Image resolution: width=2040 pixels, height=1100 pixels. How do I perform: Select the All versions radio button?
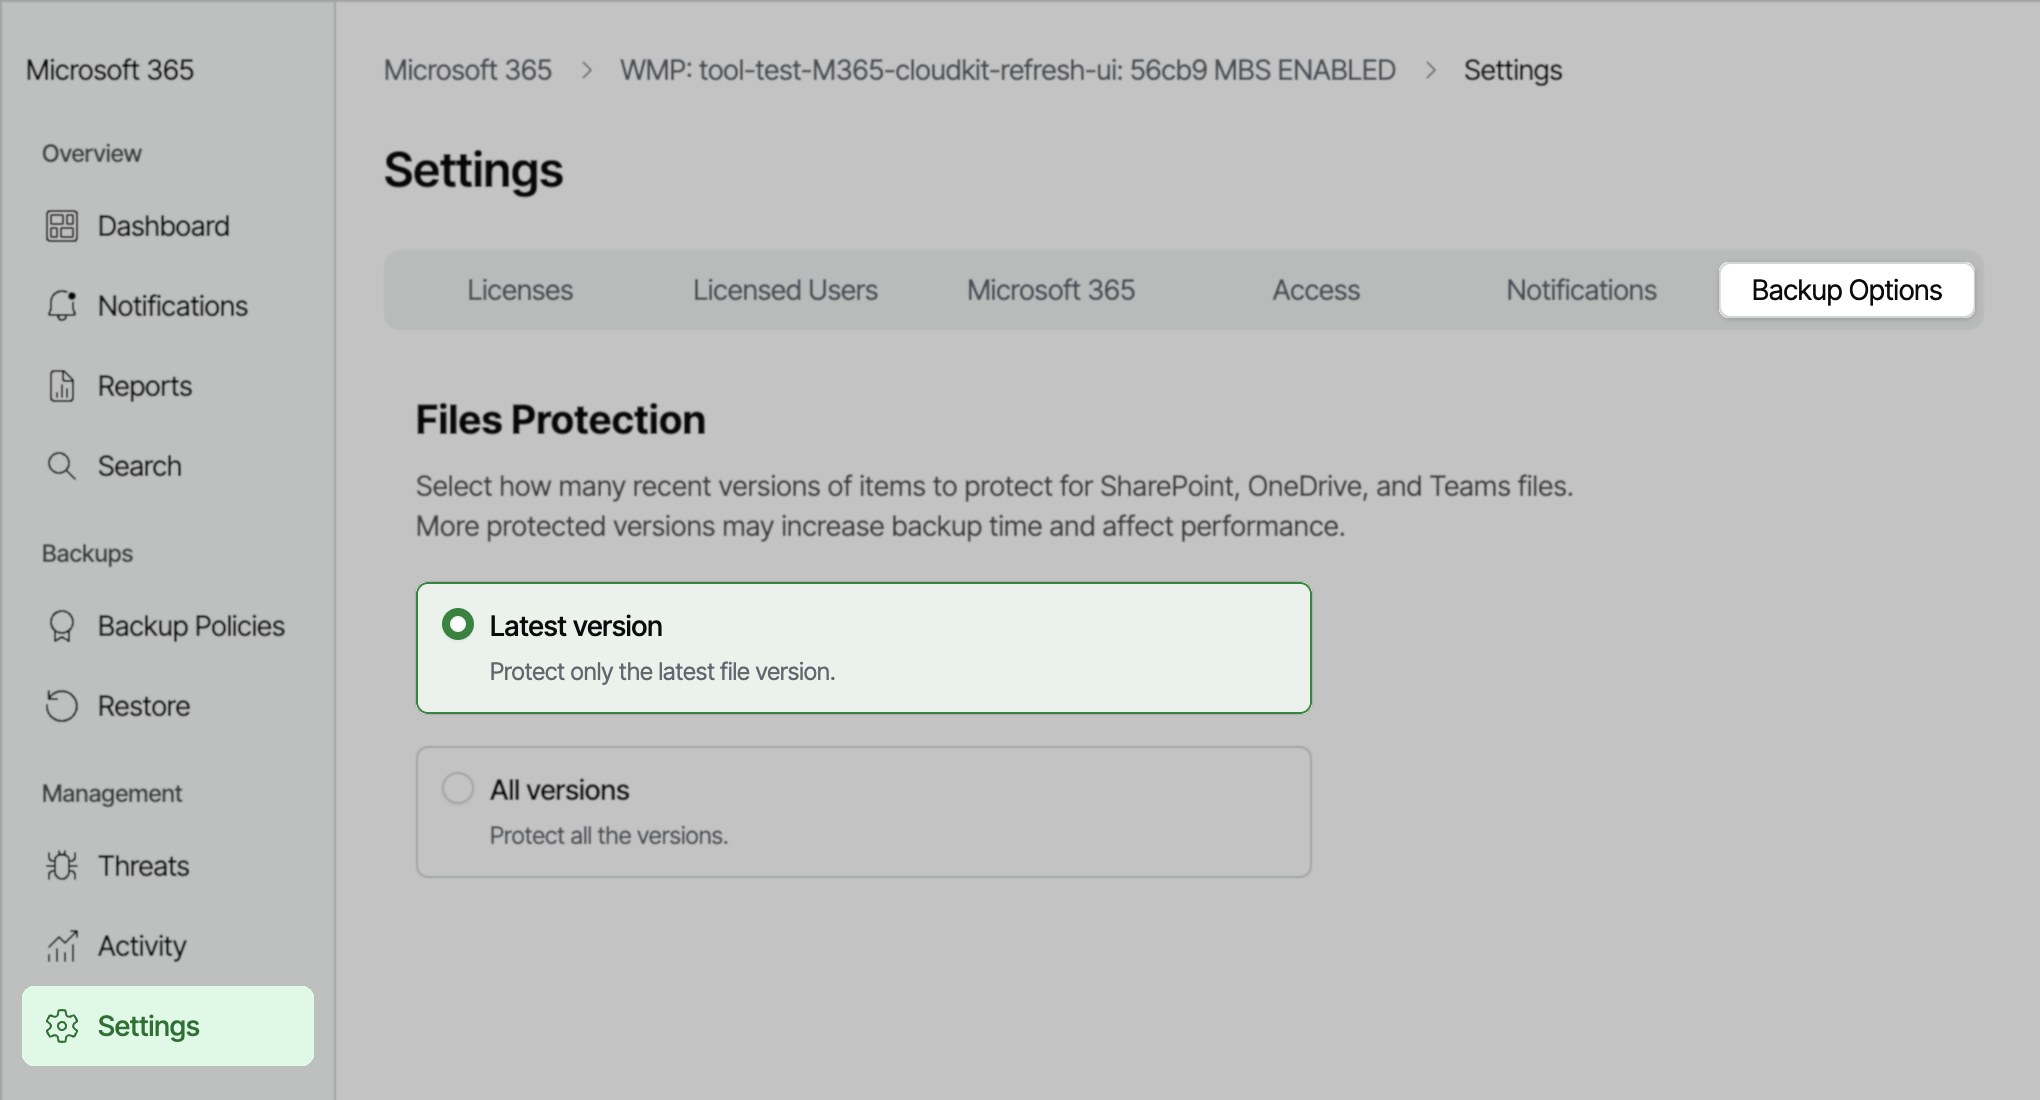click(457, 788)
